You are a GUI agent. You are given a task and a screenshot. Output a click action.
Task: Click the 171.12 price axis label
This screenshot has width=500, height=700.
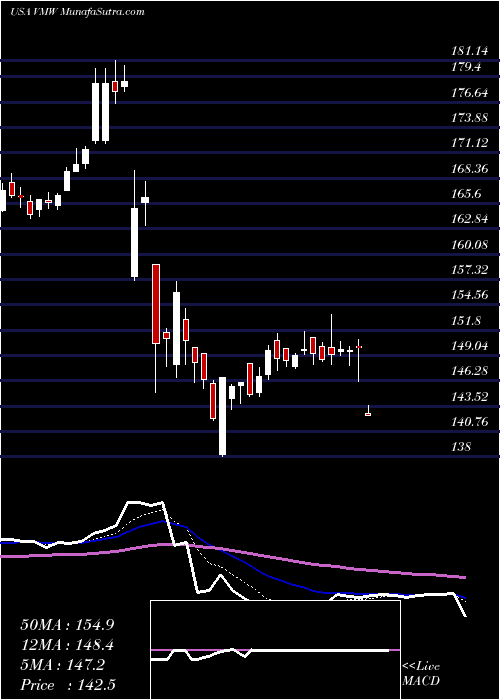click(x=469, y=143)
